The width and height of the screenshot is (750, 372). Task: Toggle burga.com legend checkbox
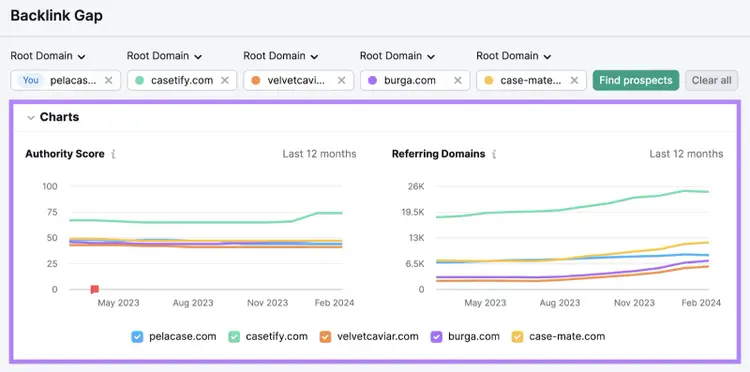[x=436, y=337]
